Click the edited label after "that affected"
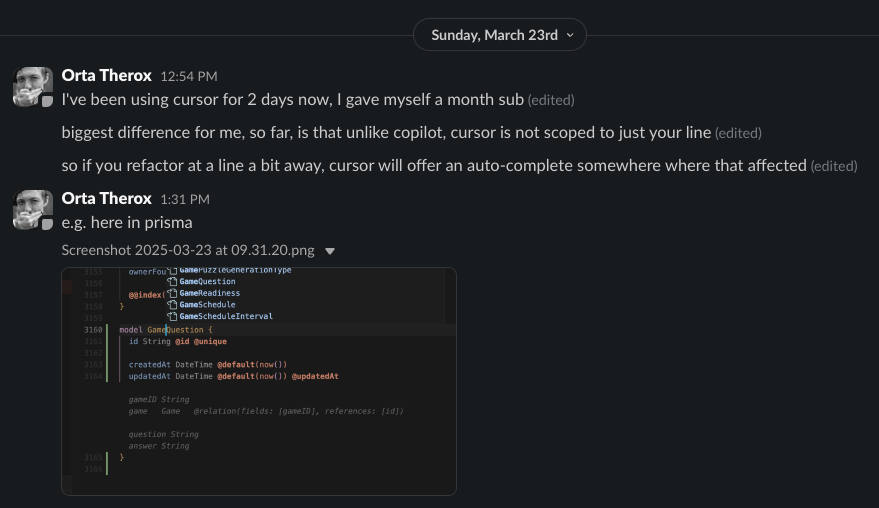Viewport: 879px width, 508px height. pos(834,166)
